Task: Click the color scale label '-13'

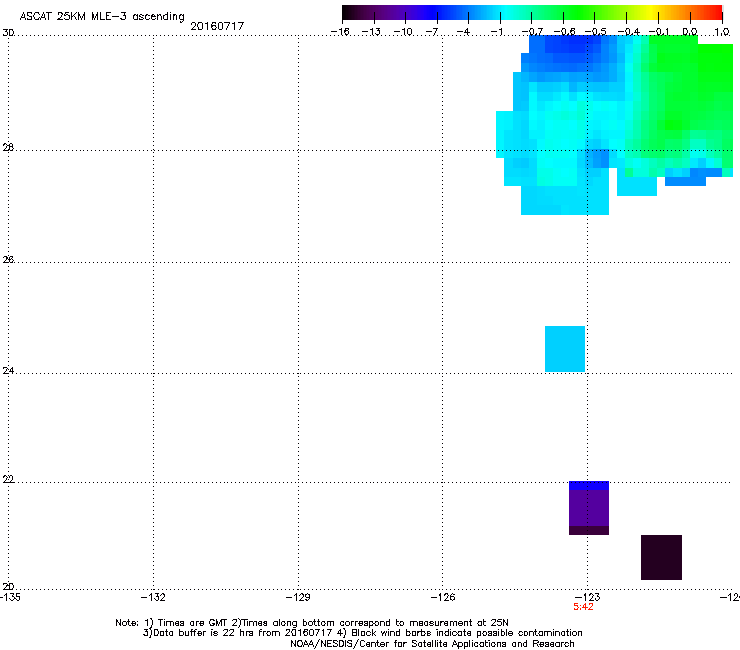Action: pyautogui.click(x=371, y=32)
